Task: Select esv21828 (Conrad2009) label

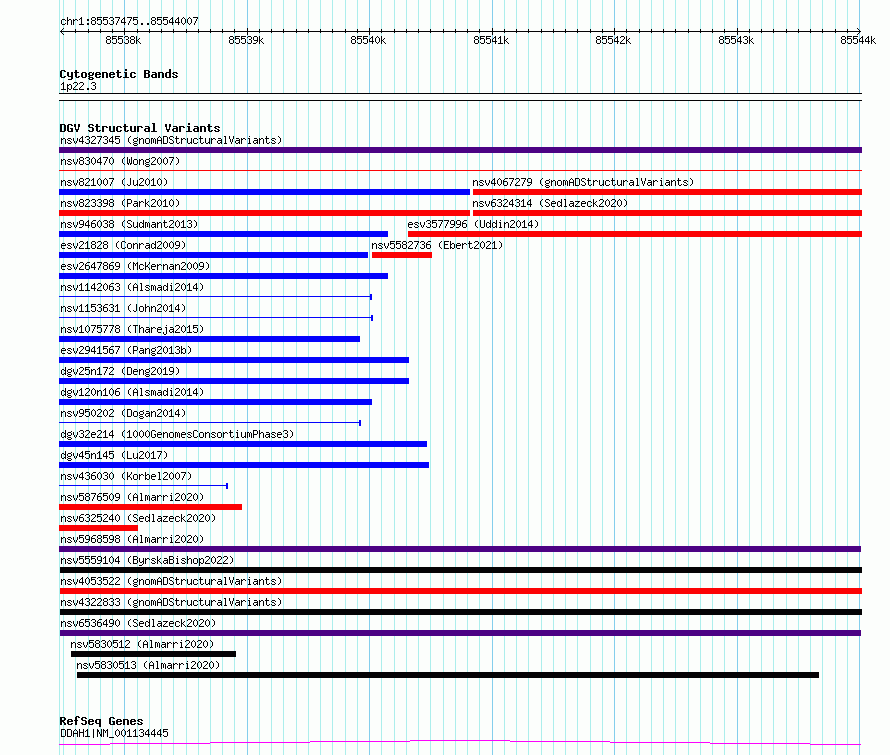Action: [123, 245]
